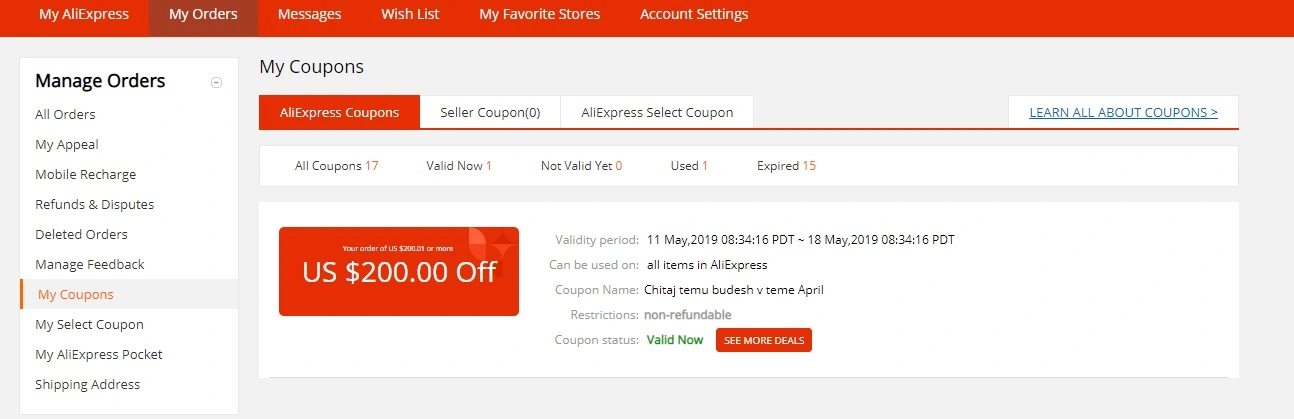Viewport: 1294px width, 419px height.
Task: Open All Orders in sidebar
Action: click(x=65, y=115)
